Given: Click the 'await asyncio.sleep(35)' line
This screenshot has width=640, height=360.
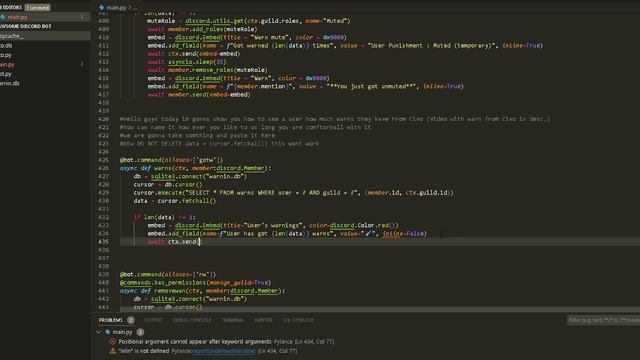Looking at the screenshot, I should (187, 62).
